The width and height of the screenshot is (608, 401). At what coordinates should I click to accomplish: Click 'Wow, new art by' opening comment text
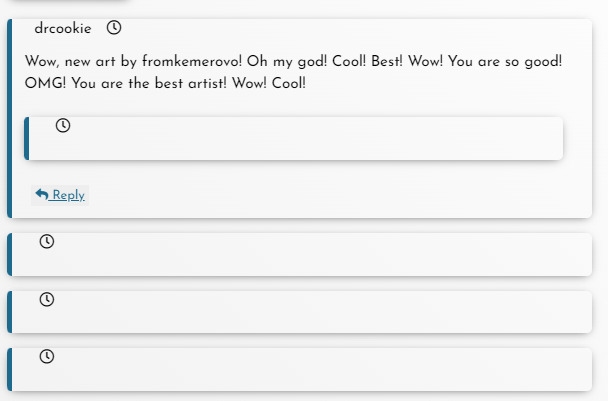[81, 61]
